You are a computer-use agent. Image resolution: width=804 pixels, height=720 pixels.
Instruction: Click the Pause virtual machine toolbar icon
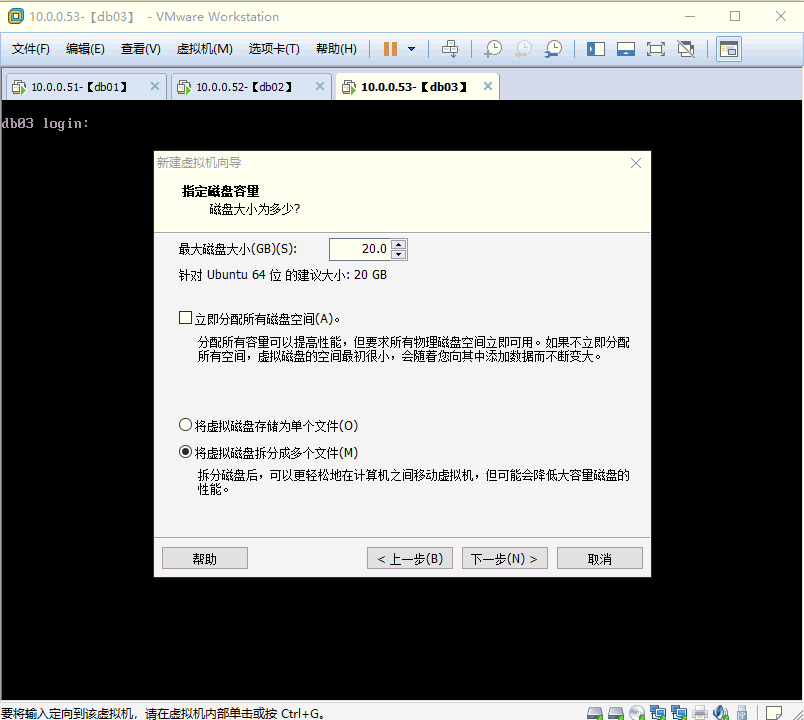(x=390, y=48)
